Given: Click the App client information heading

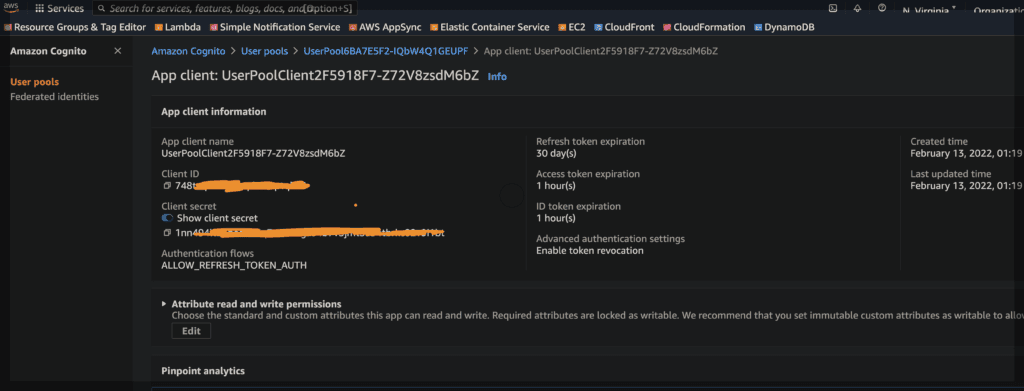Looking at the screenshot, I should [214, 112].
